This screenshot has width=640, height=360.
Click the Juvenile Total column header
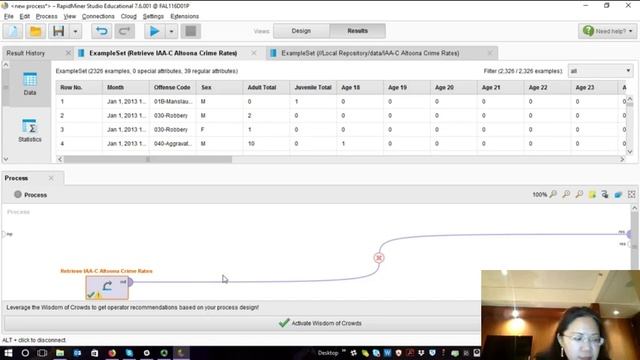[x=313, y=87]
